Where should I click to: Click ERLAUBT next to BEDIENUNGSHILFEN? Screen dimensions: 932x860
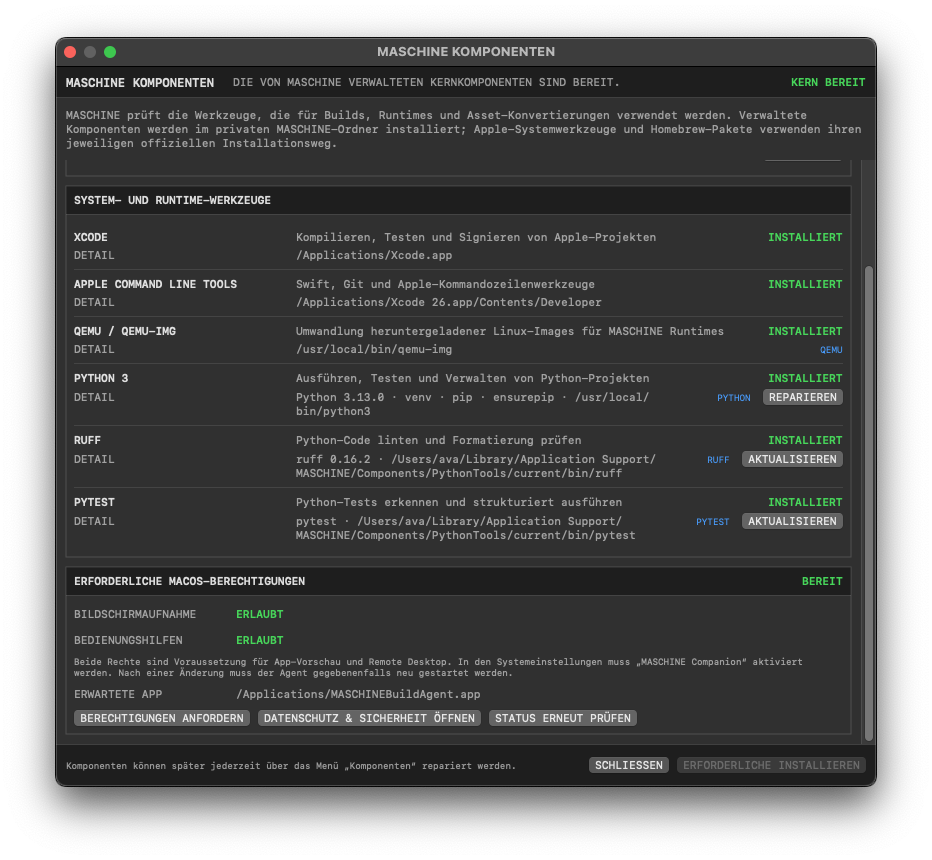pos(260,640)
